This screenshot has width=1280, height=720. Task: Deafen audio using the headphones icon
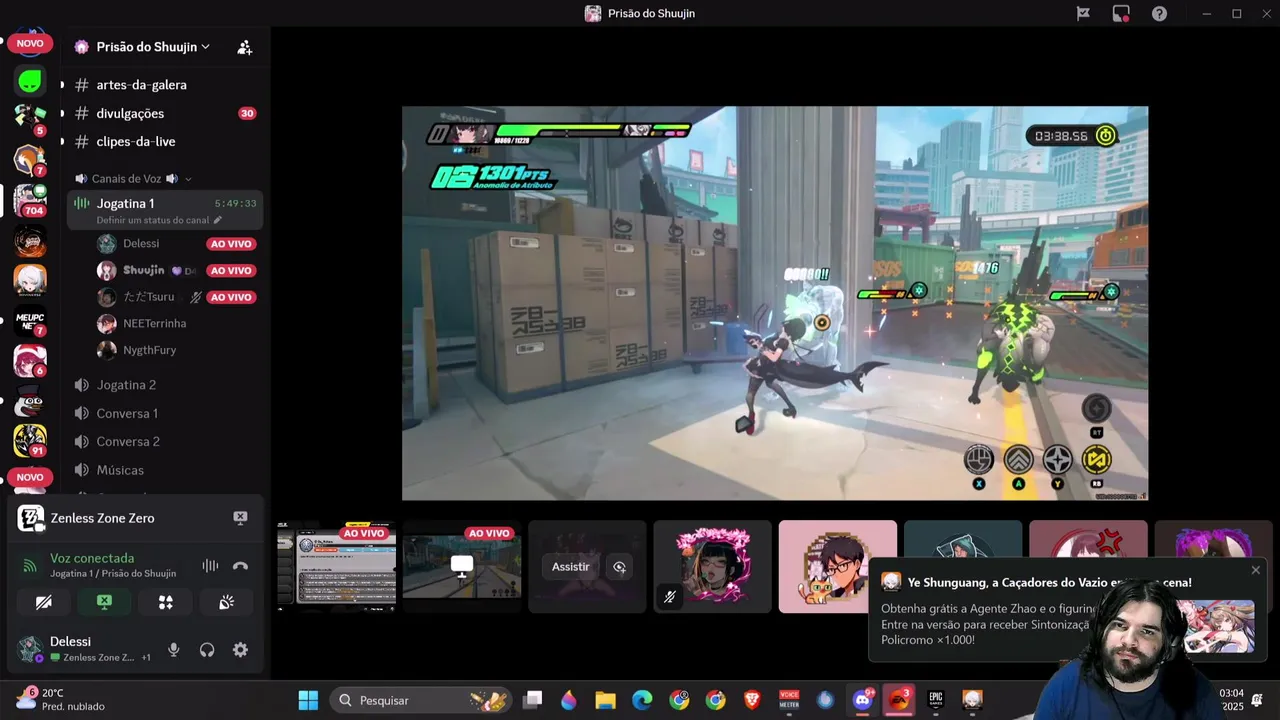(207, 650)
